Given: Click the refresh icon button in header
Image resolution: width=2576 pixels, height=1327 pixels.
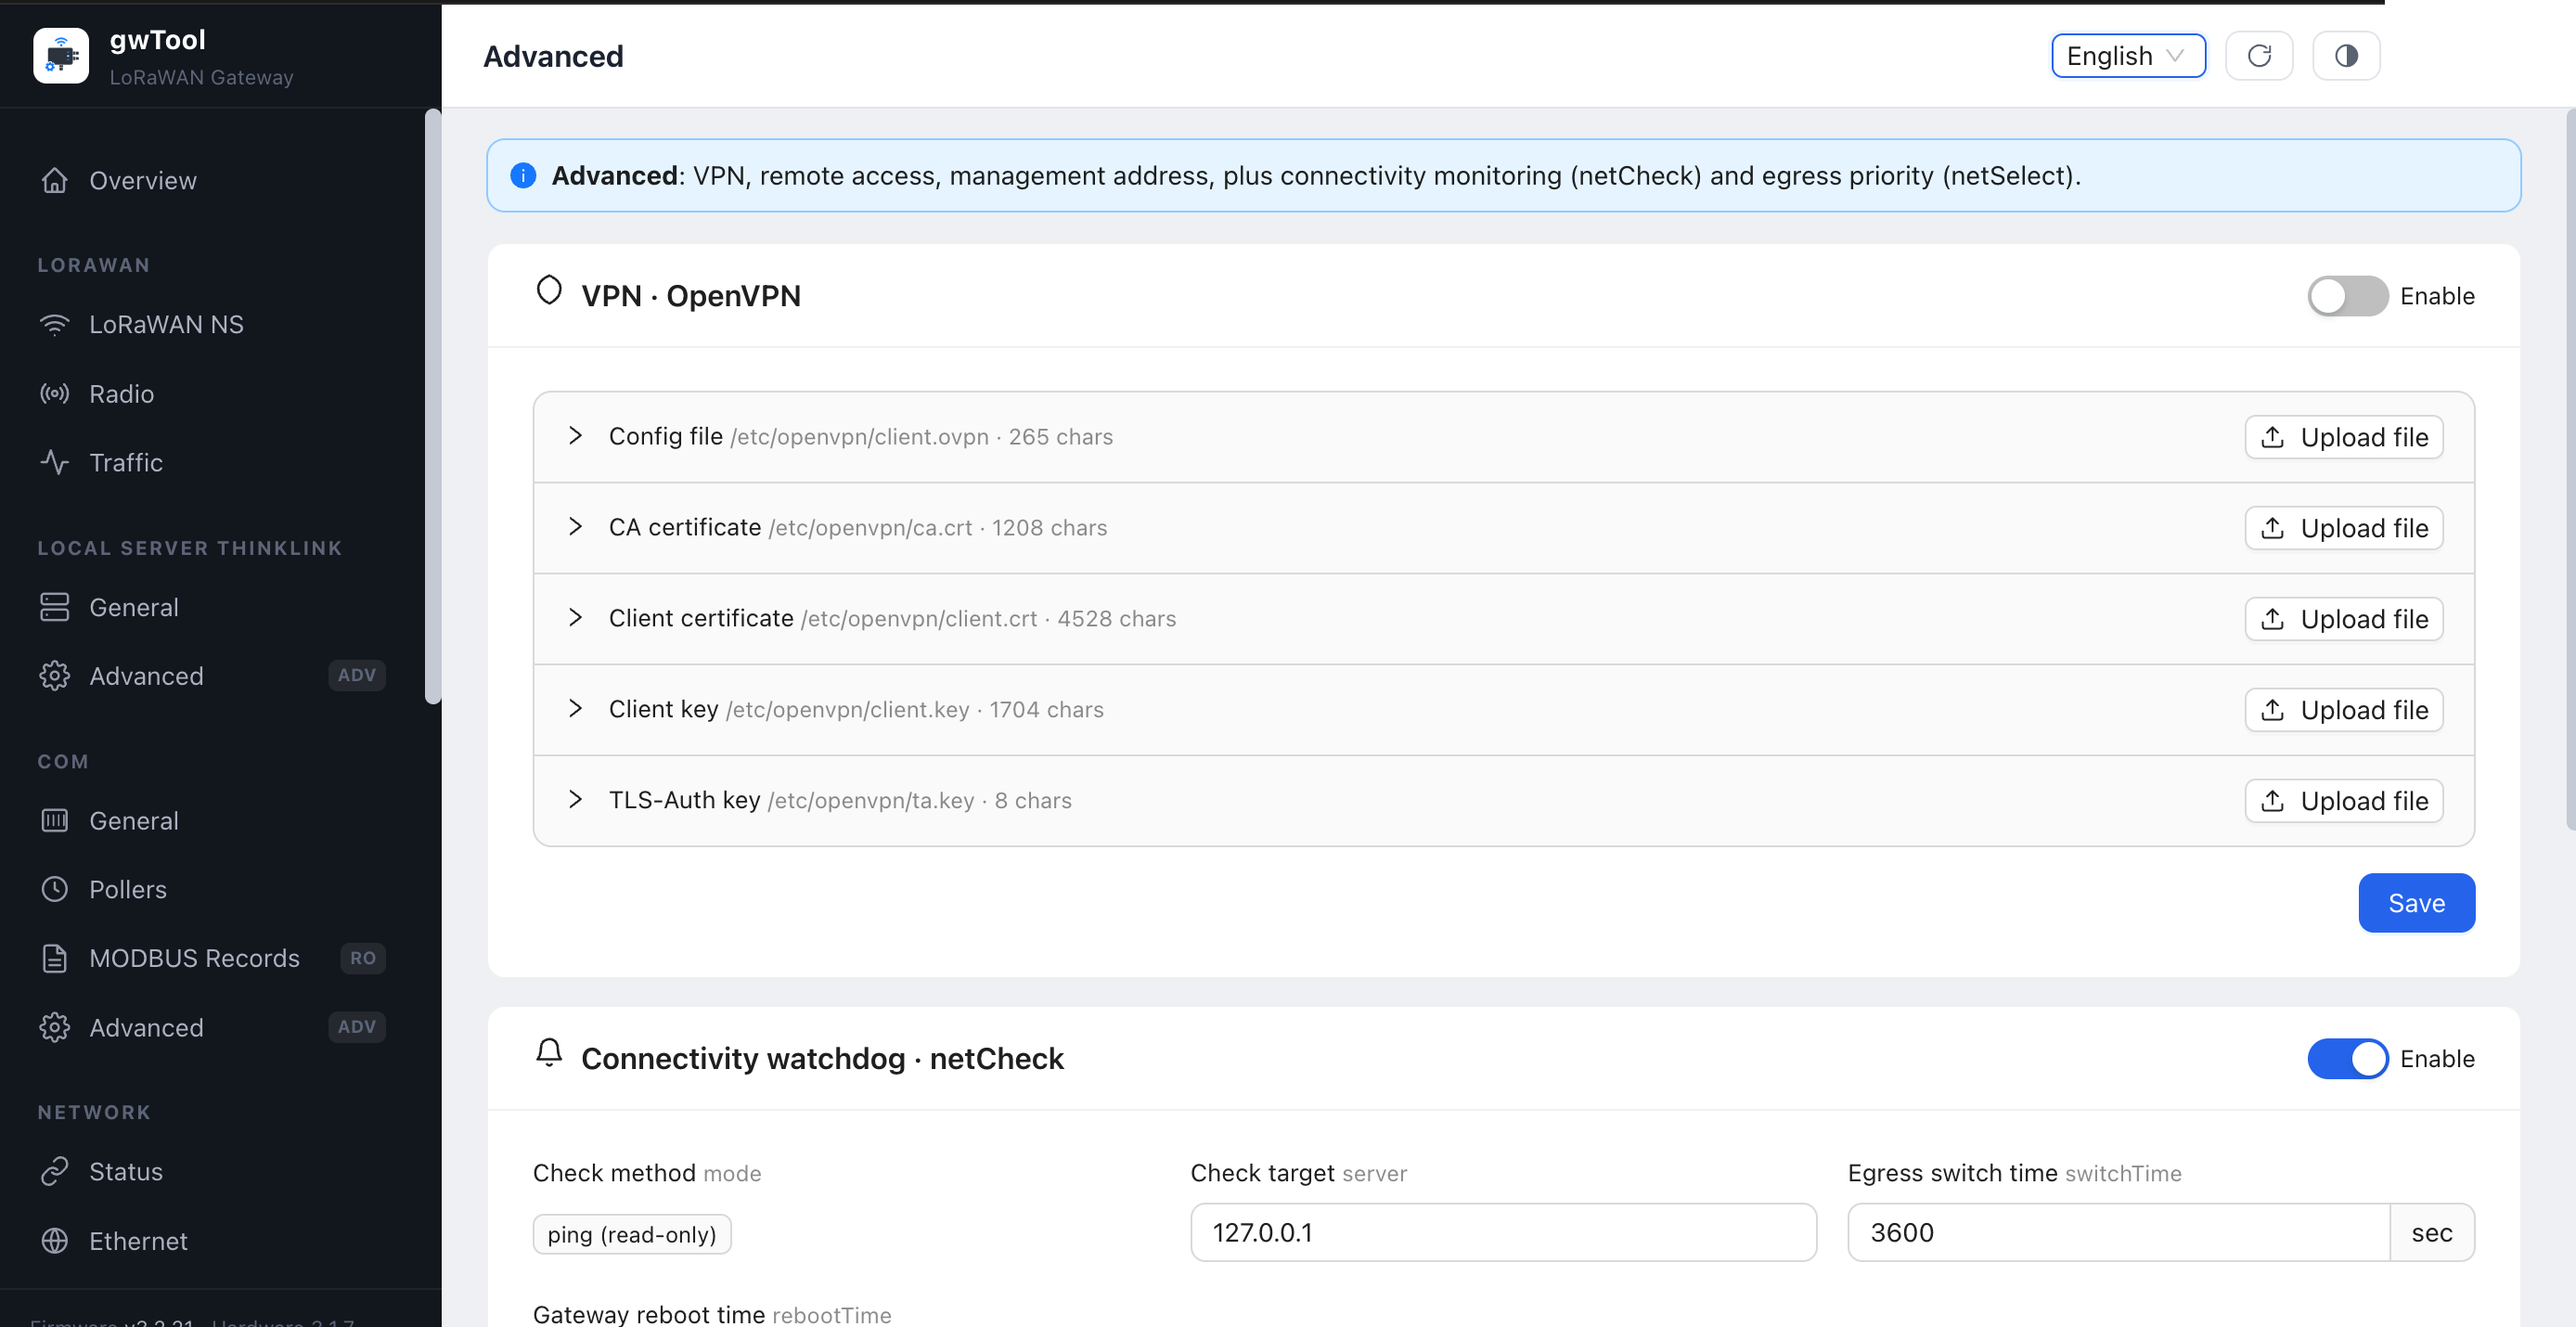Looking at the screenshot, I should 2259,56.
